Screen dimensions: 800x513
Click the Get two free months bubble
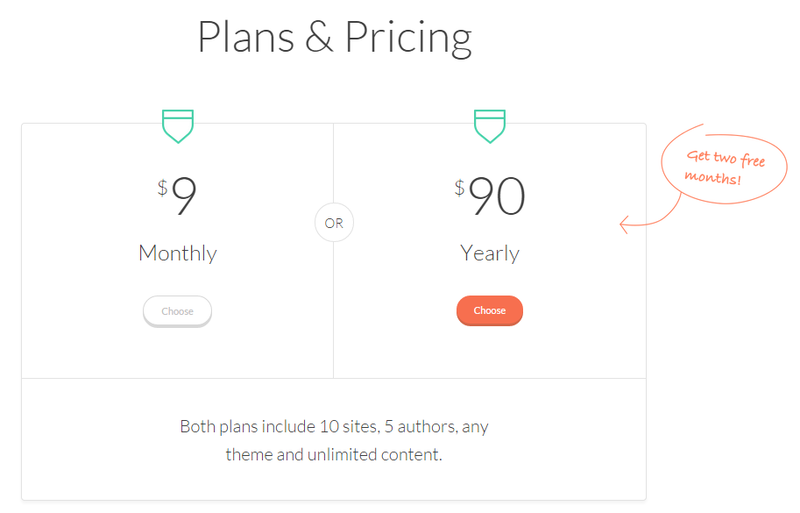tap(723, 167)
